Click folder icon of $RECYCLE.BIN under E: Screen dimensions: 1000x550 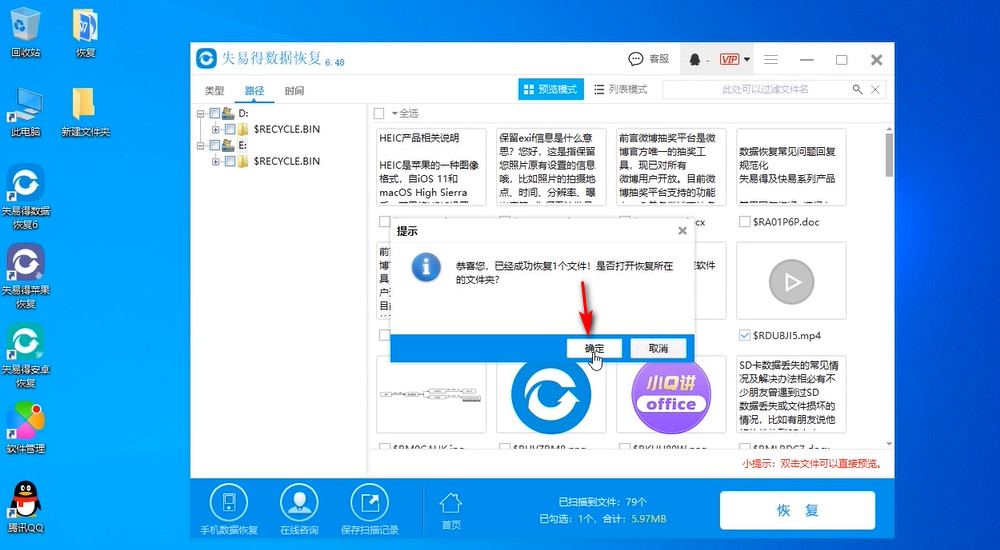pos(243,161)
